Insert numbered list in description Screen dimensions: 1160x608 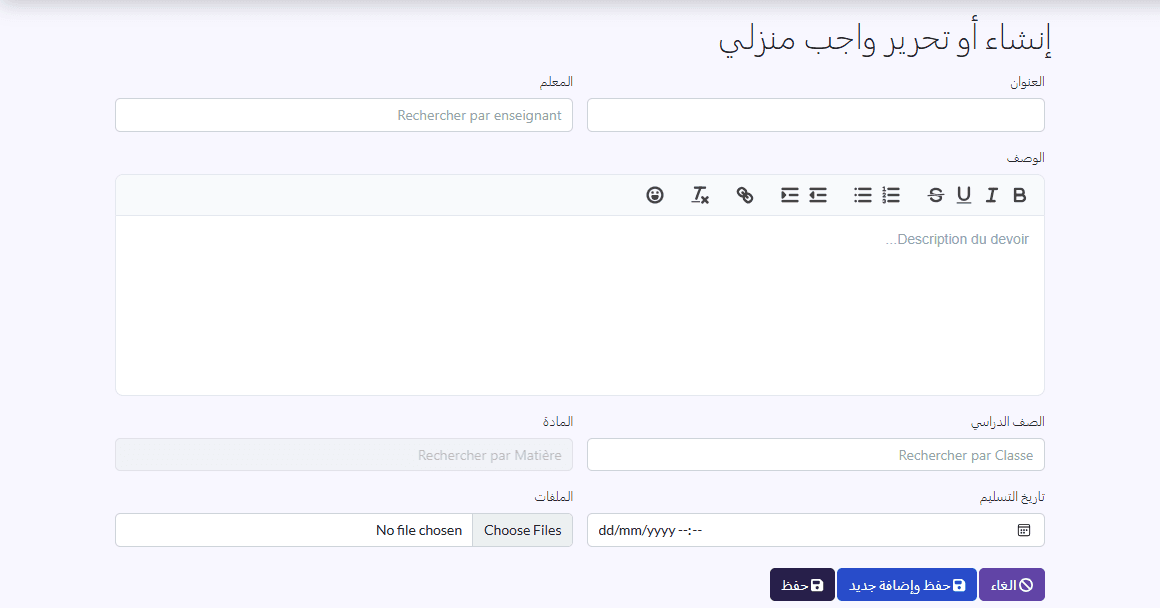[x=891, y=195]
